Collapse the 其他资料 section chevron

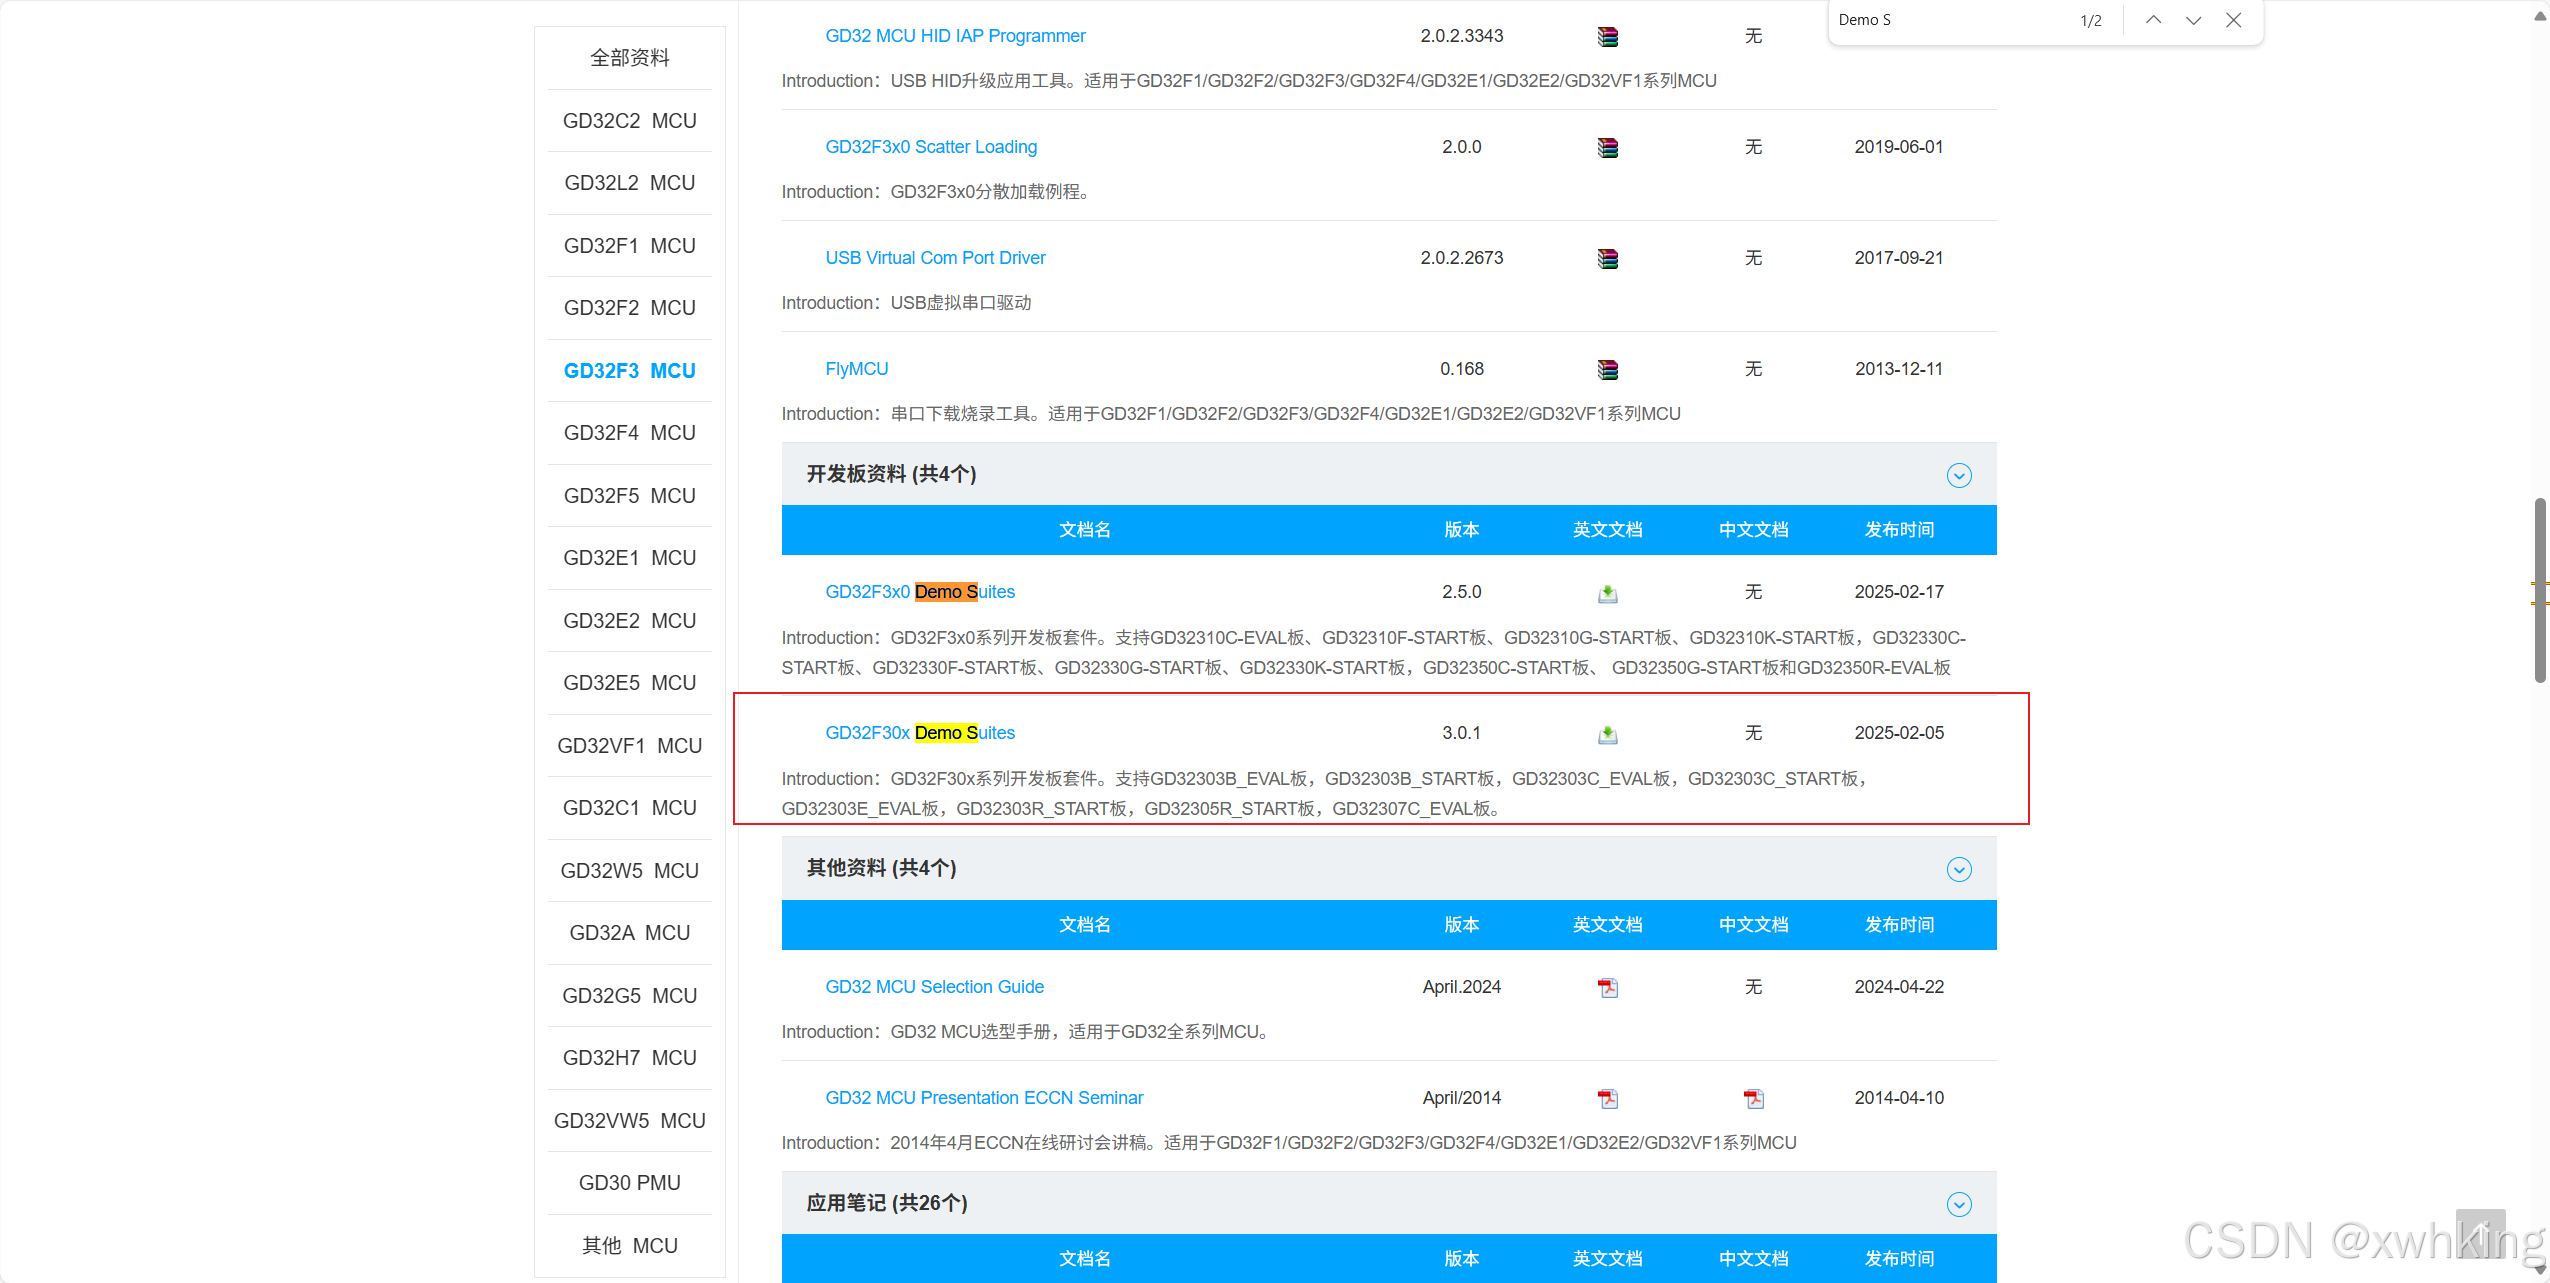click(x=1958, y=869)
